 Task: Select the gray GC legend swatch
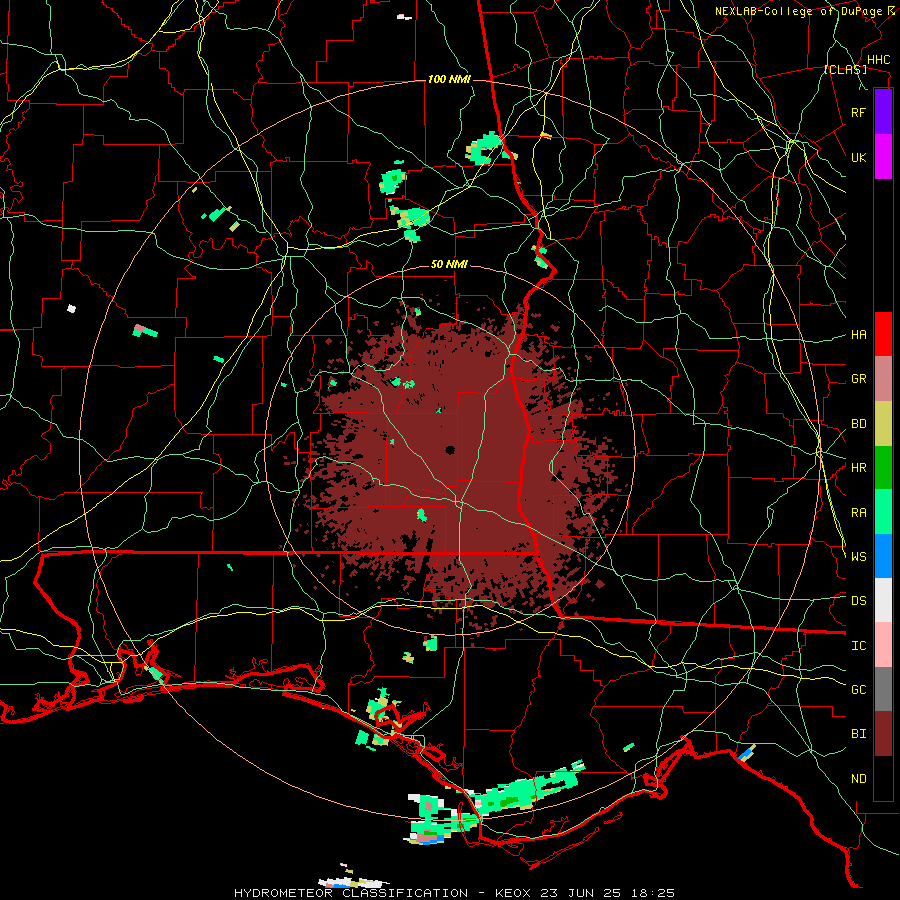click(x=883, y=689)
